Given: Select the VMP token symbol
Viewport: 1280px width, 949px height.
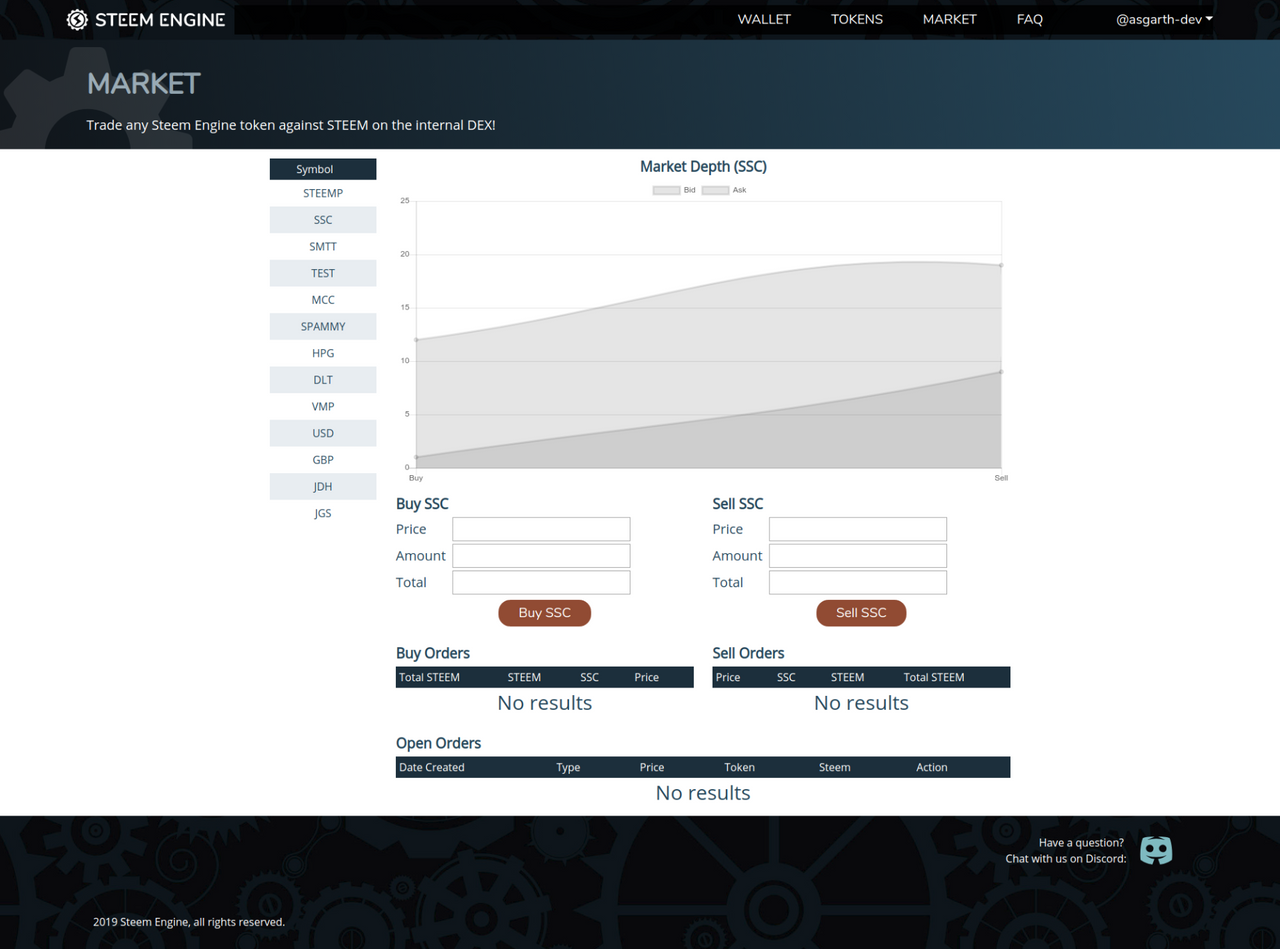Looking at the screenshot, I should coord(323,407).
